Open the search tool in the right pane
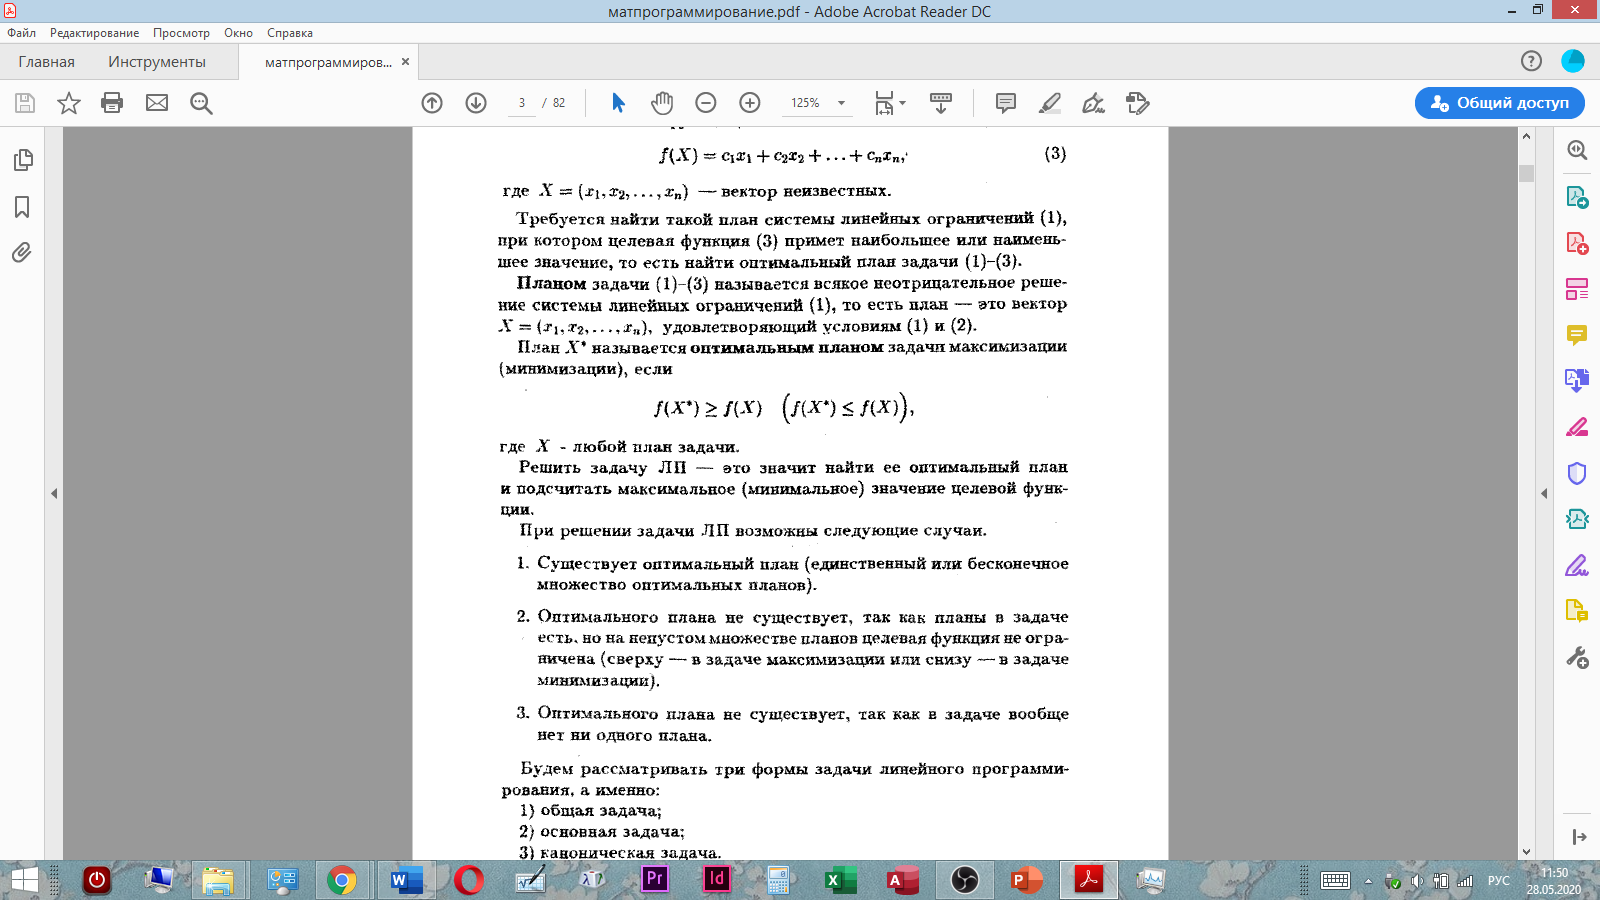The height and width of the screenshot is (900, 1600). 1577,150
